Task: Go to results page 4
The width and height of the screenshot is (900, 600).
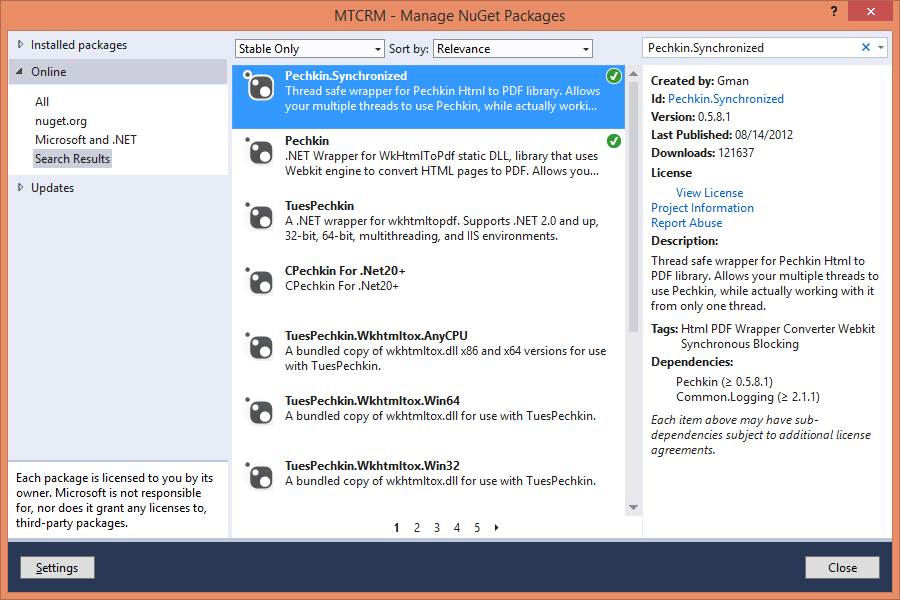Action: click(x=457, y=528)
